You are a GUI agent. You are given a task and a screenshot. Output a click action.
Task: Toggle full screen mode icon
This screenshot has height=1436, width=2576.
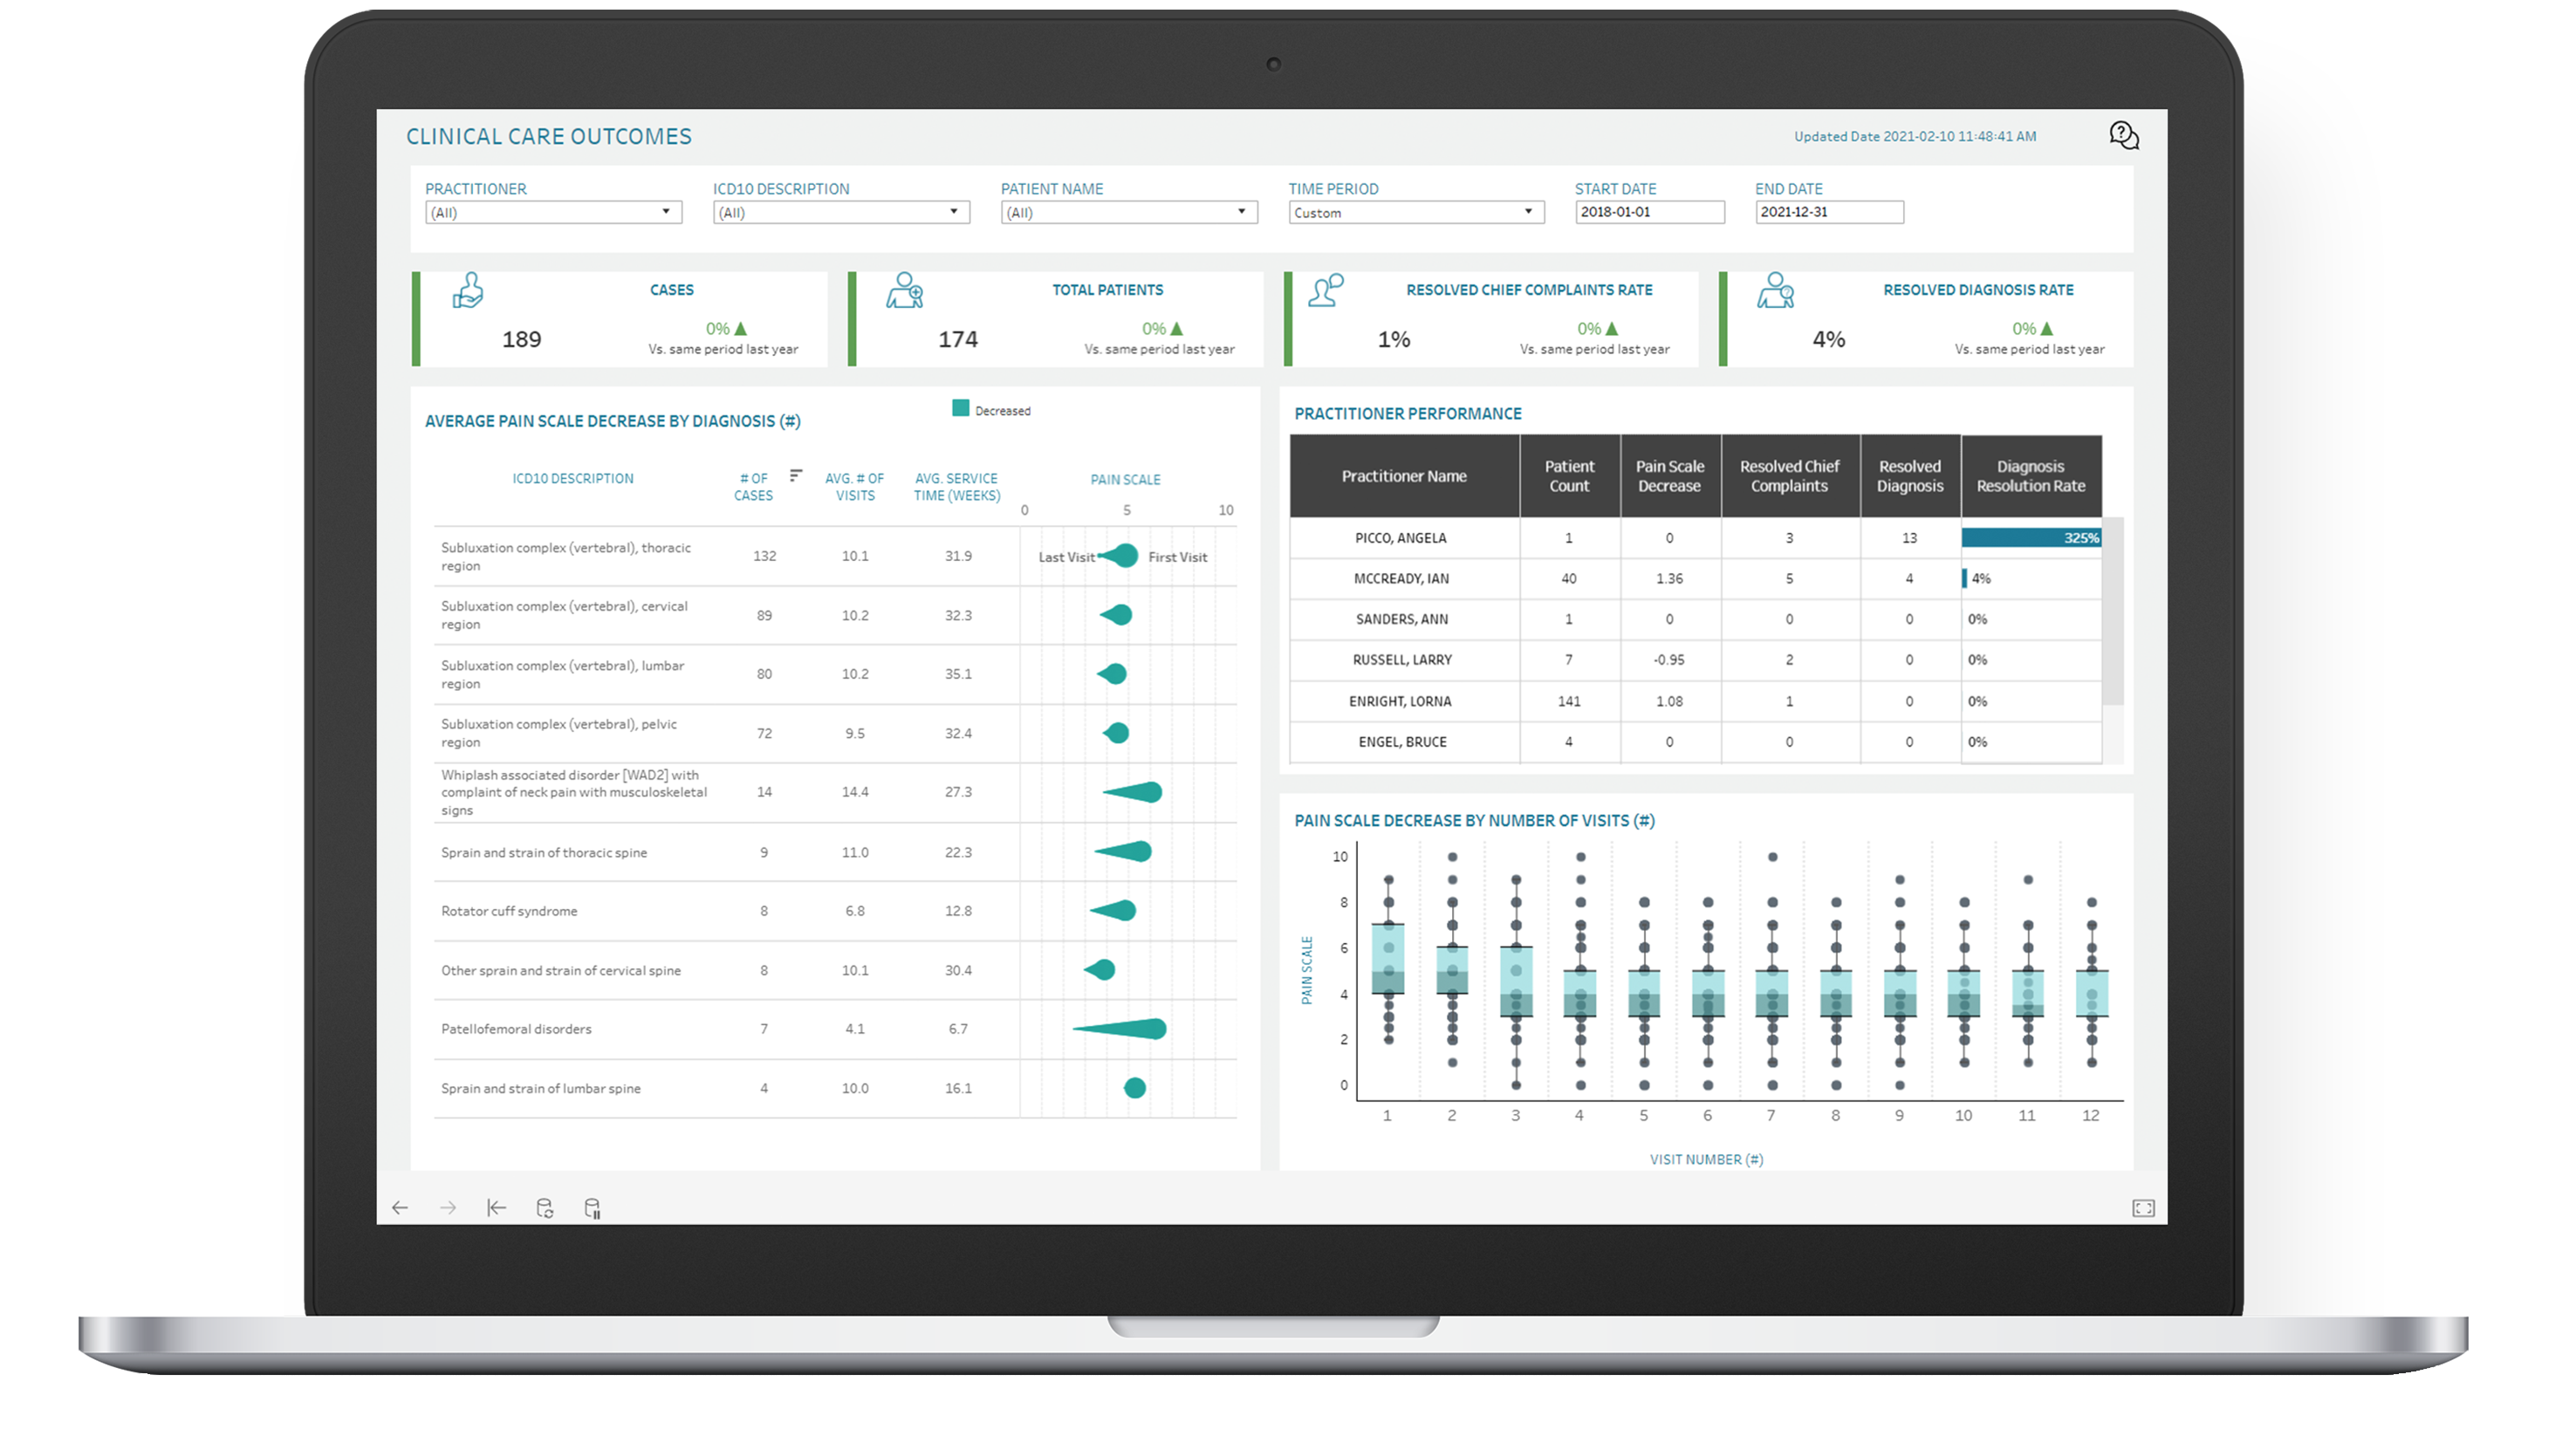click(2143, 1208)
